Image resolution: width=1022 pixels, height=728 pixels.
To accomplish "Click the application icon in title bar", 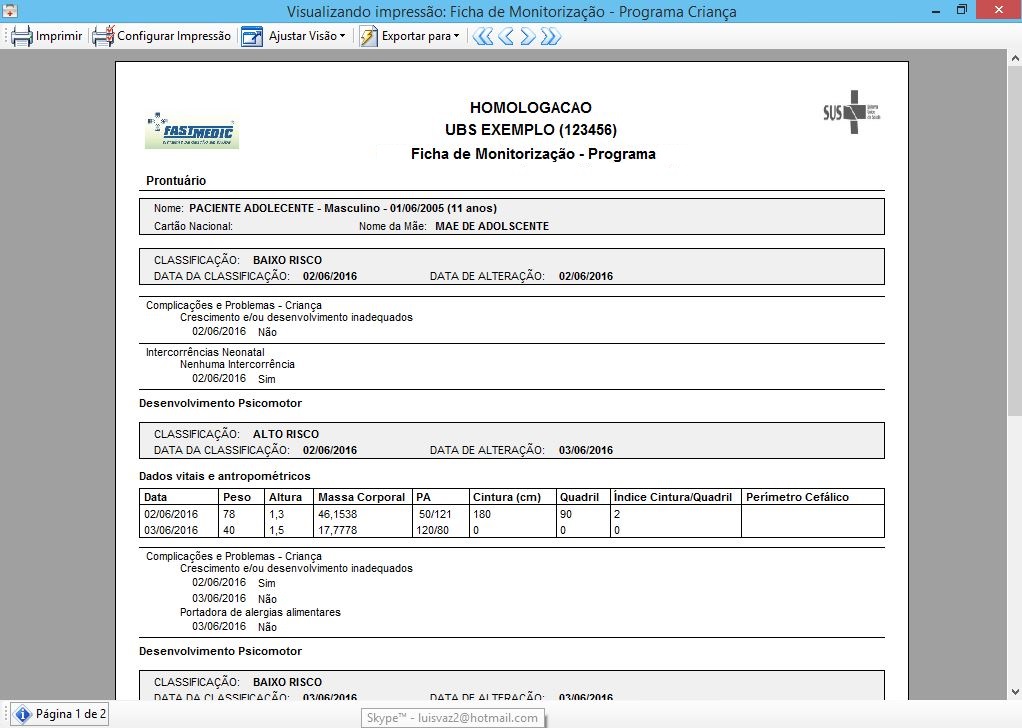I will pyautogui.click(x=10, y=10).
